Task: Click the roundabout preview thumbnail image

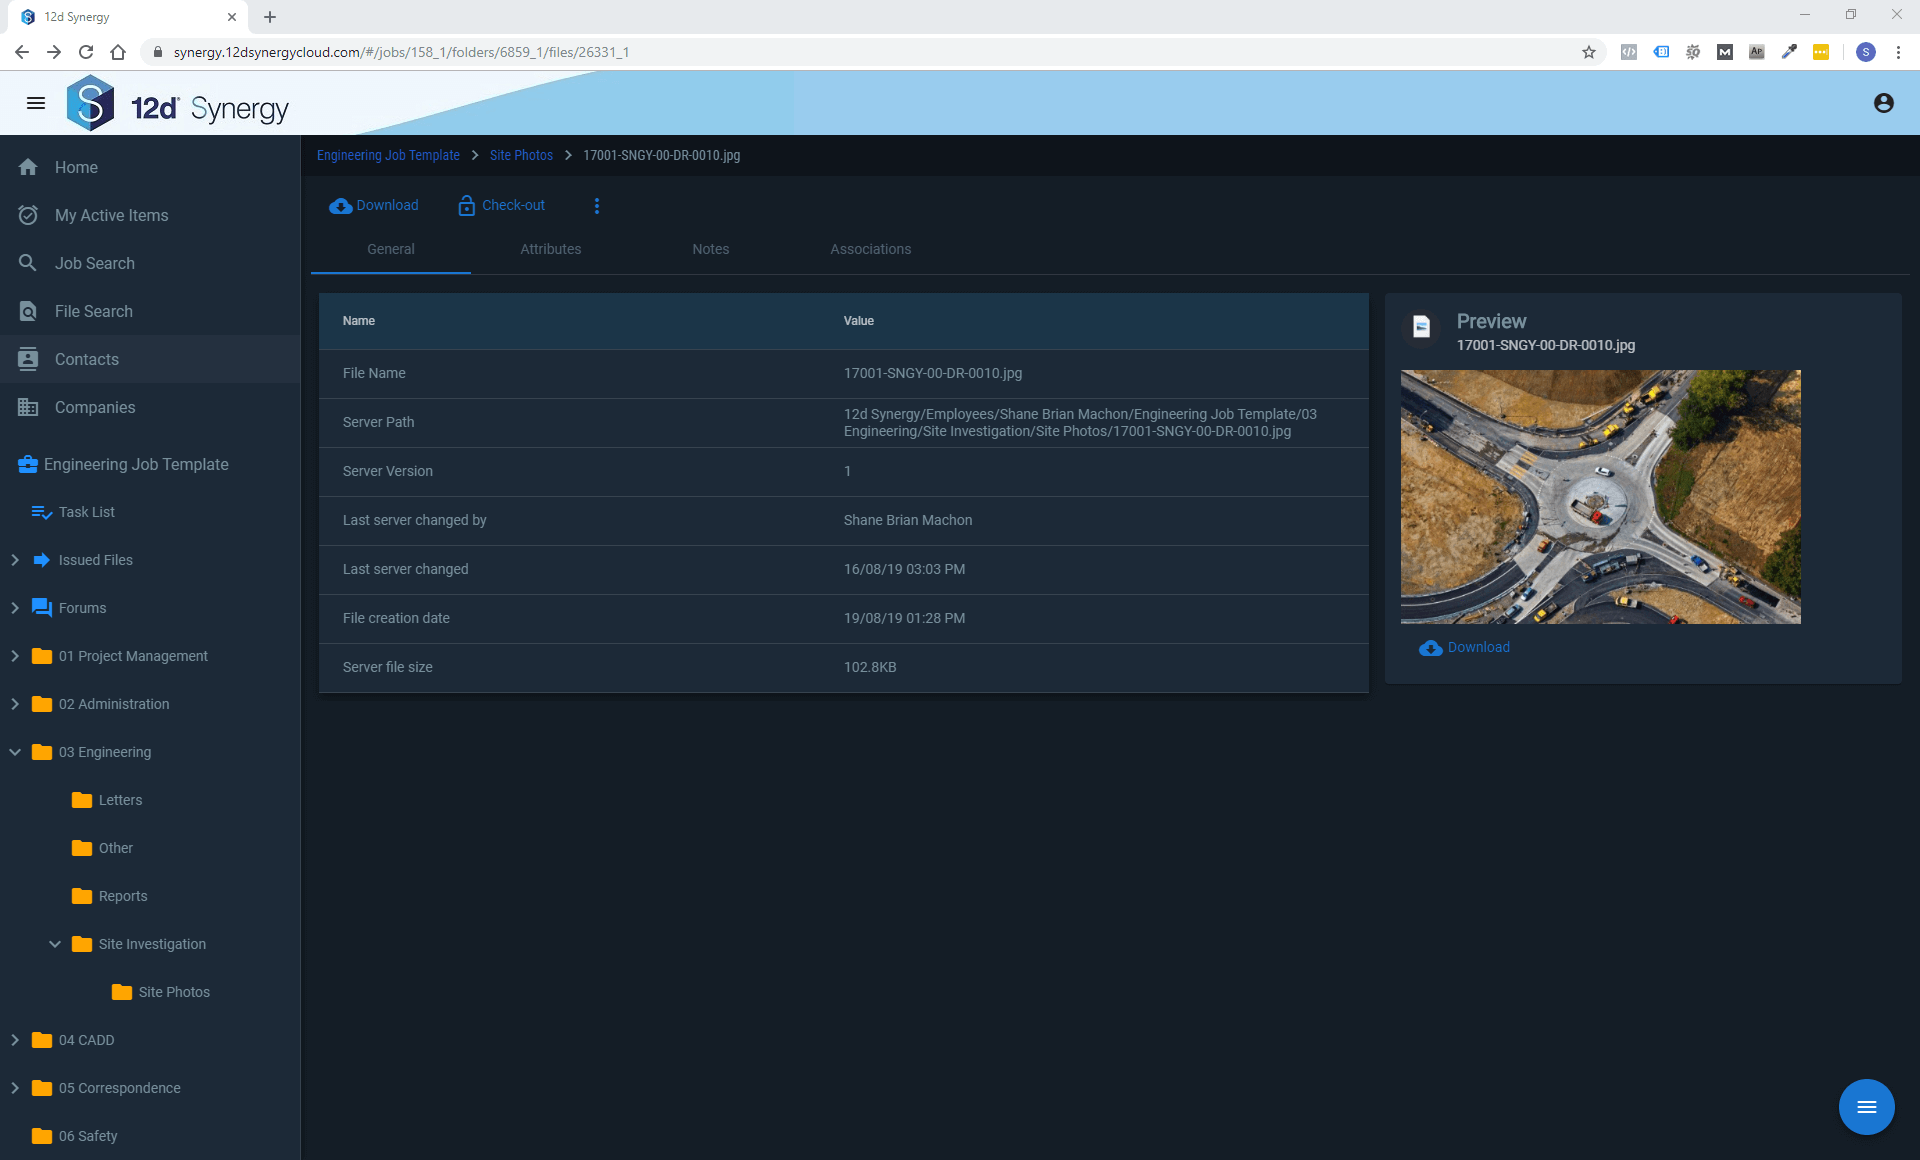Action: coord(1600,497)
